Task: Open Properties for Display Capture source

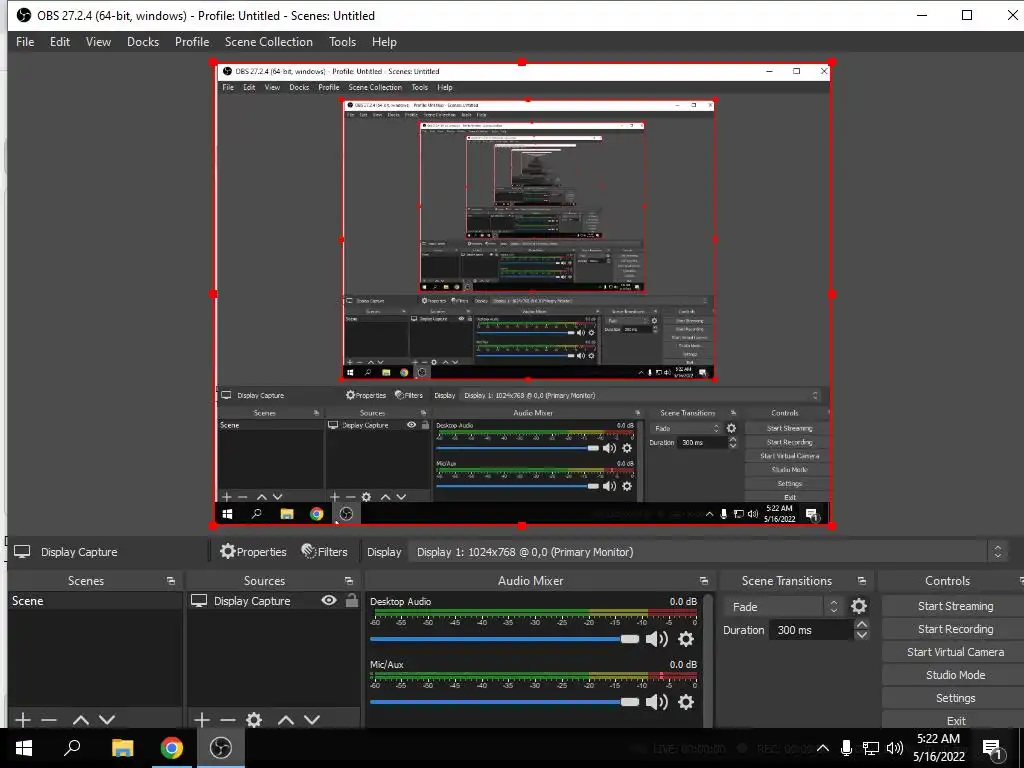Action: tap(253, 552)
